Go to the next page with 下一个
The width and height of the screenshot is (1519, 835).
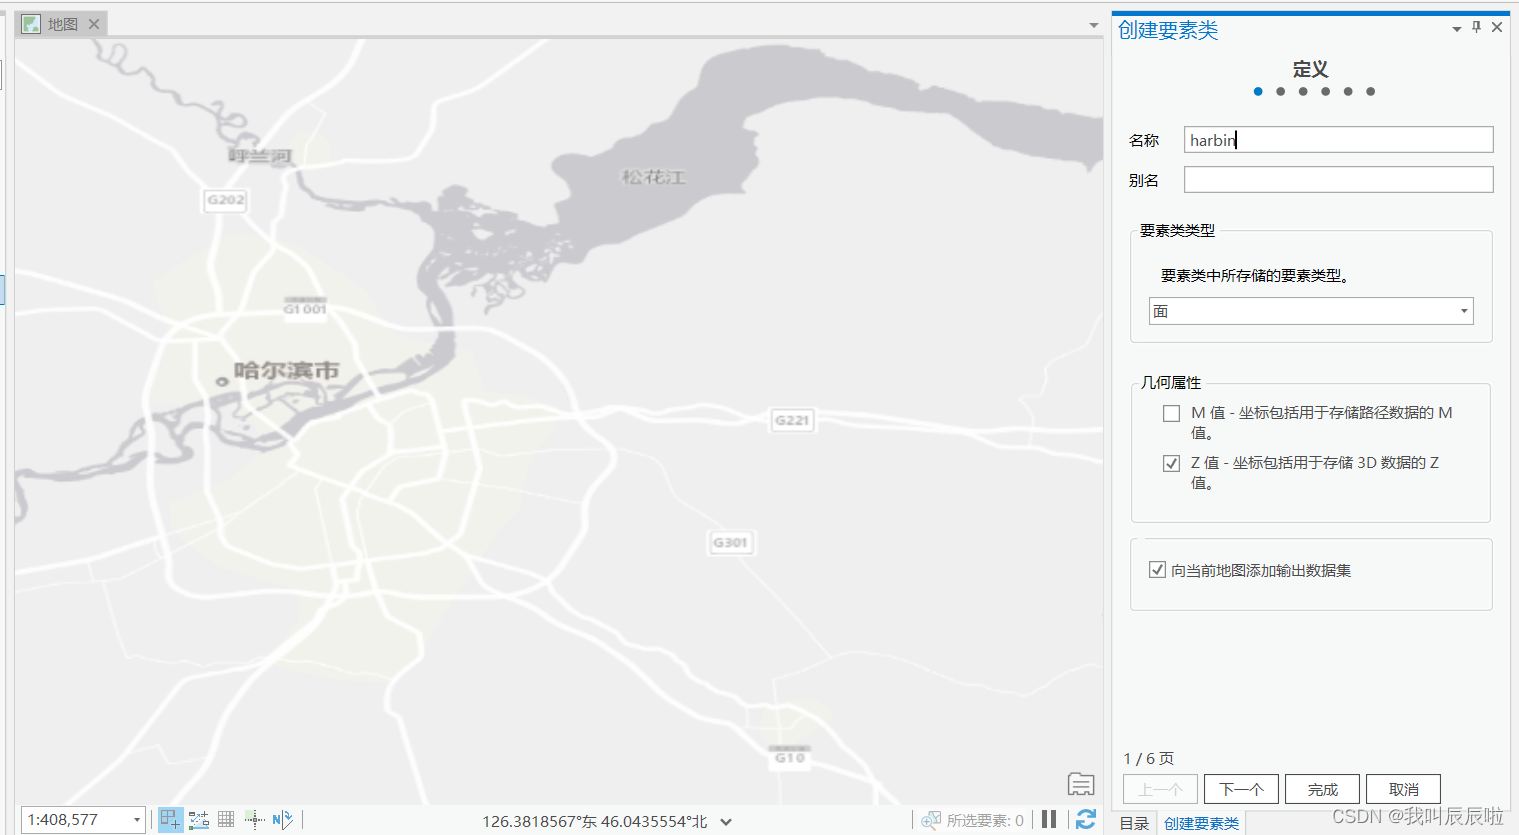point(1241,789)
